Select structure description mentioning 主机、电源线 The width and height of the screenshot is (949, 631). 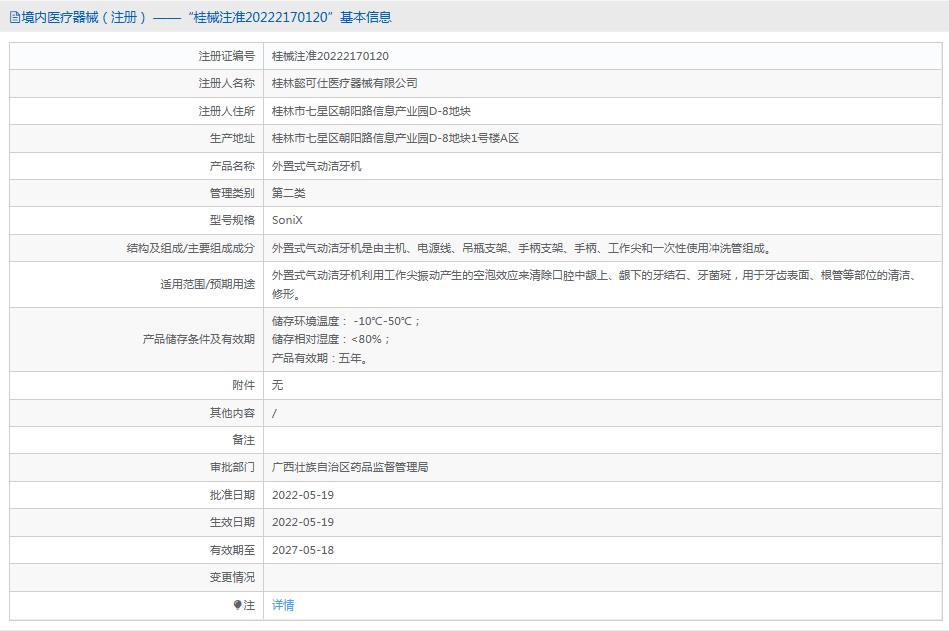(x=520, y=248)
